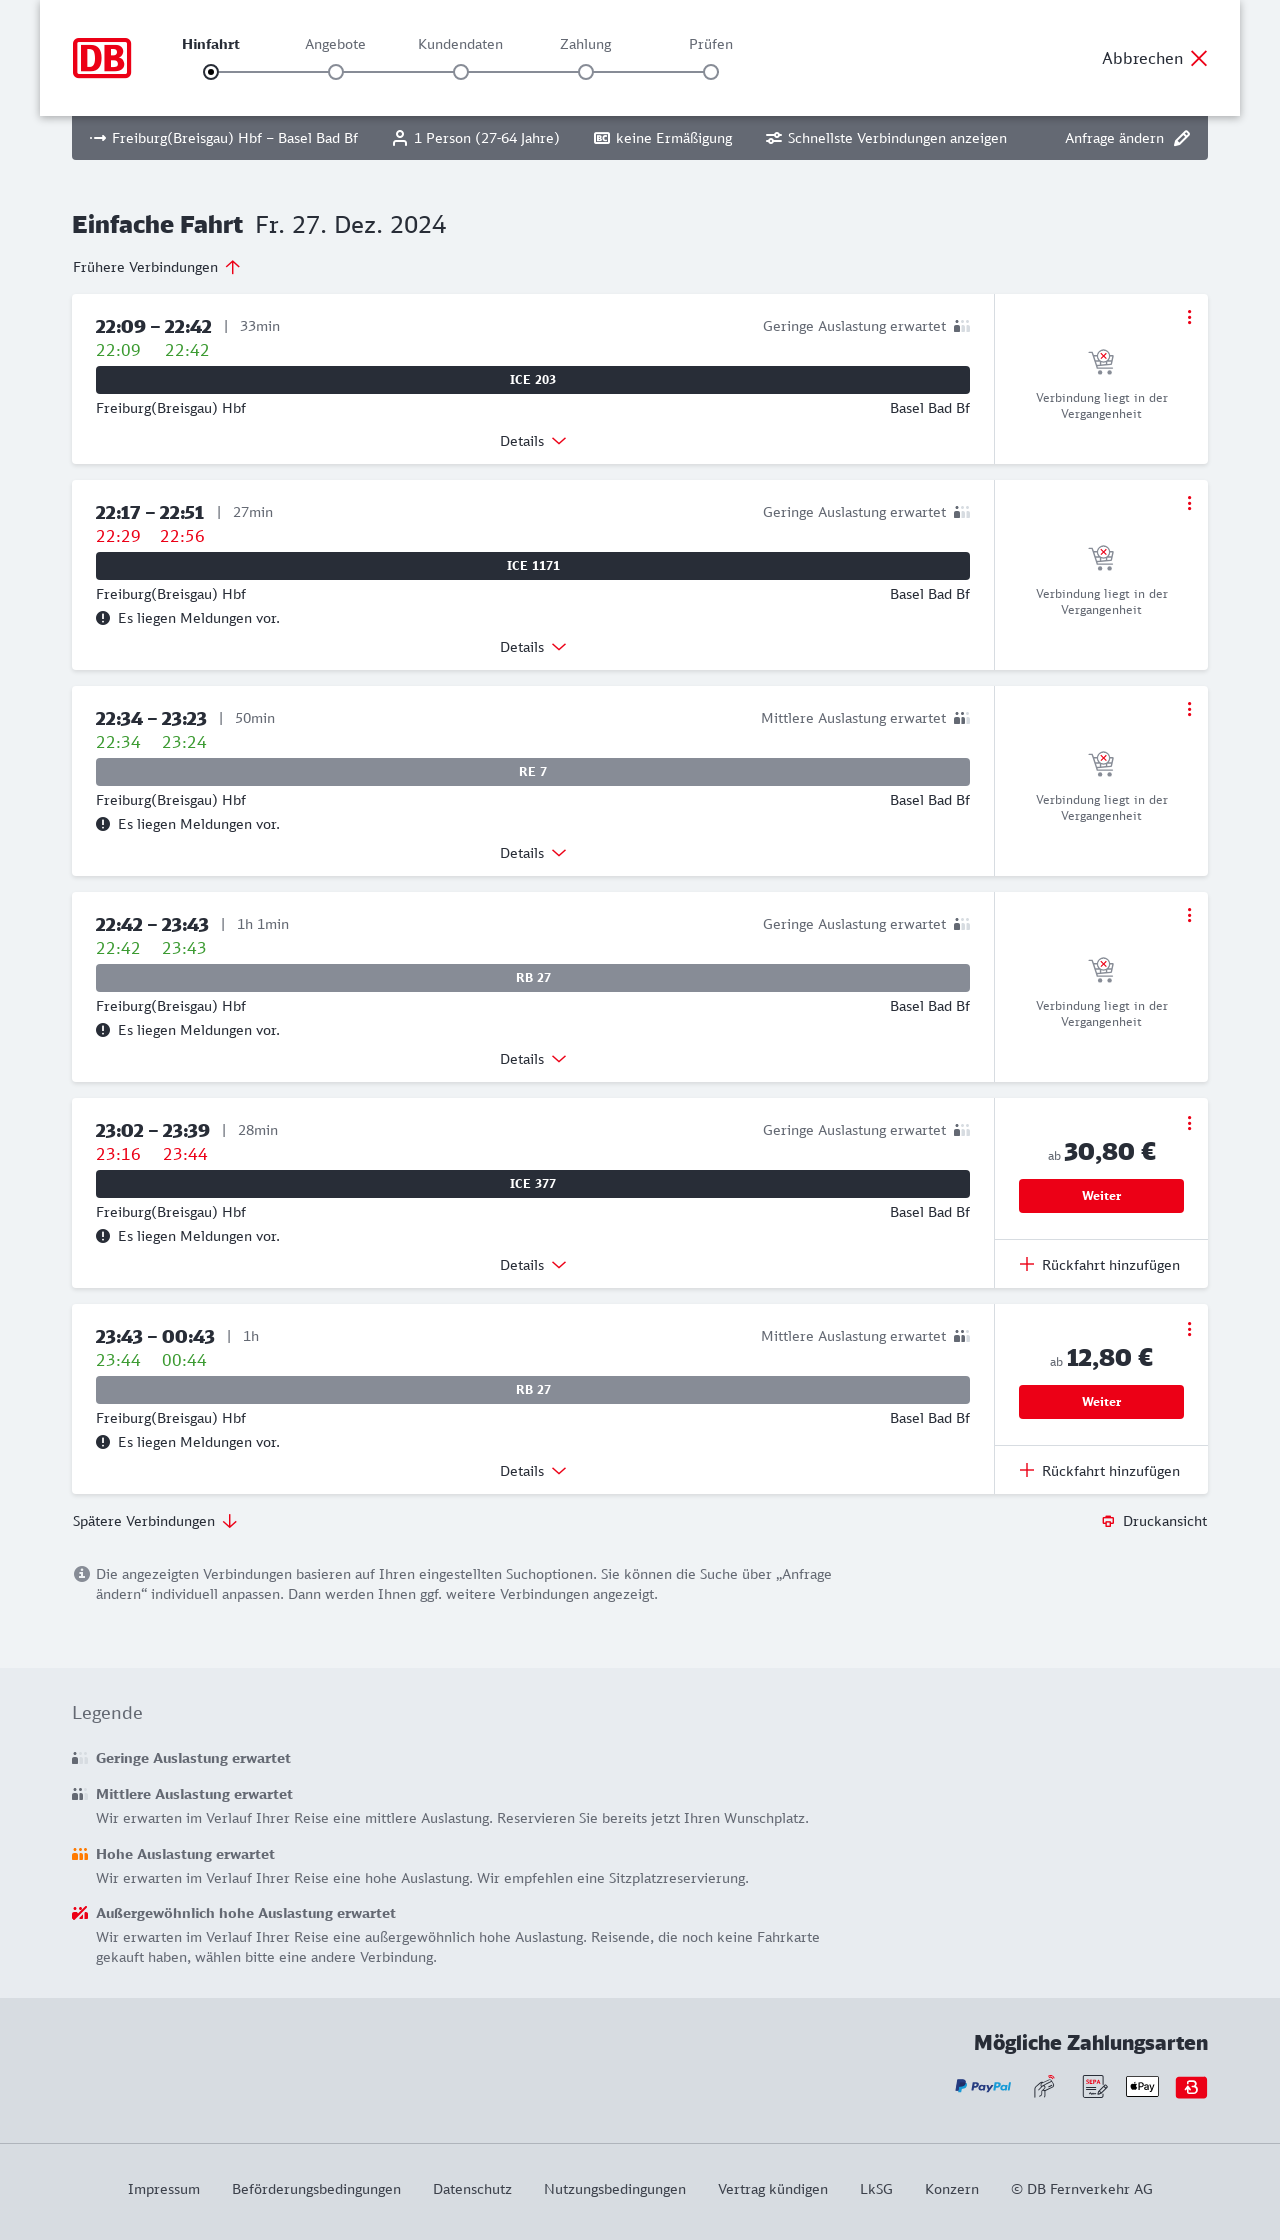Open the Datenschutz footer link
This screenshot has width=1280, height=2240.
pos(472,2189)
